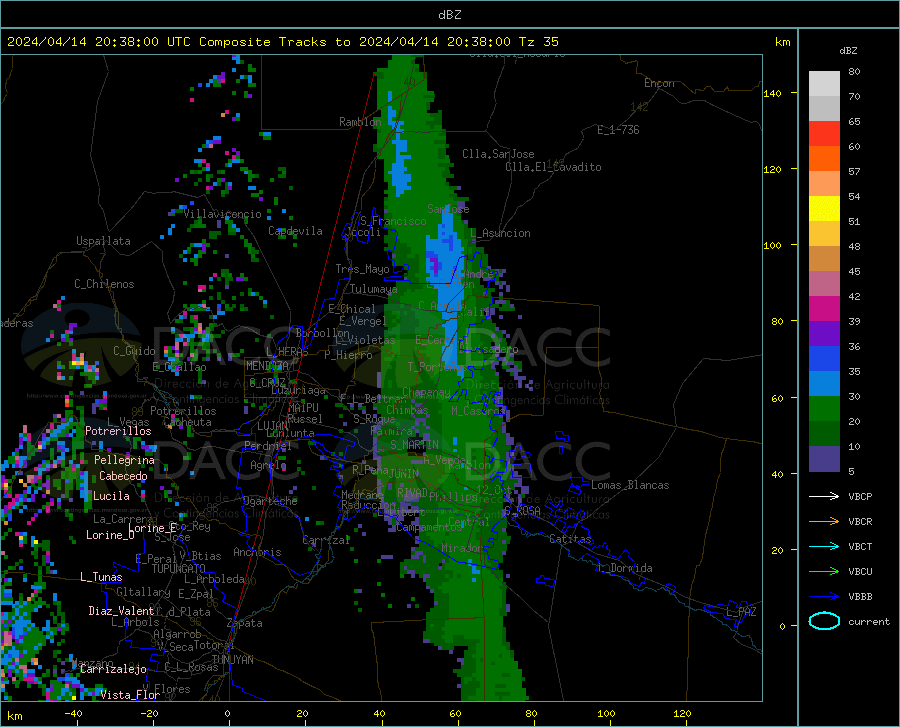Click the 120 km horizontal axis tick

coord(682,714)
